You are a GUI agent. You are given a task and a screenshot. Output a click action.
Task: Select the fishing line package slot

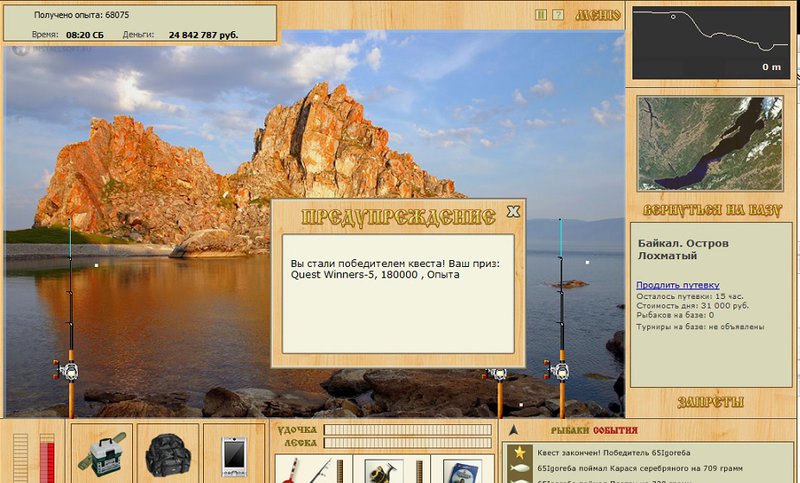coord(462,470)
